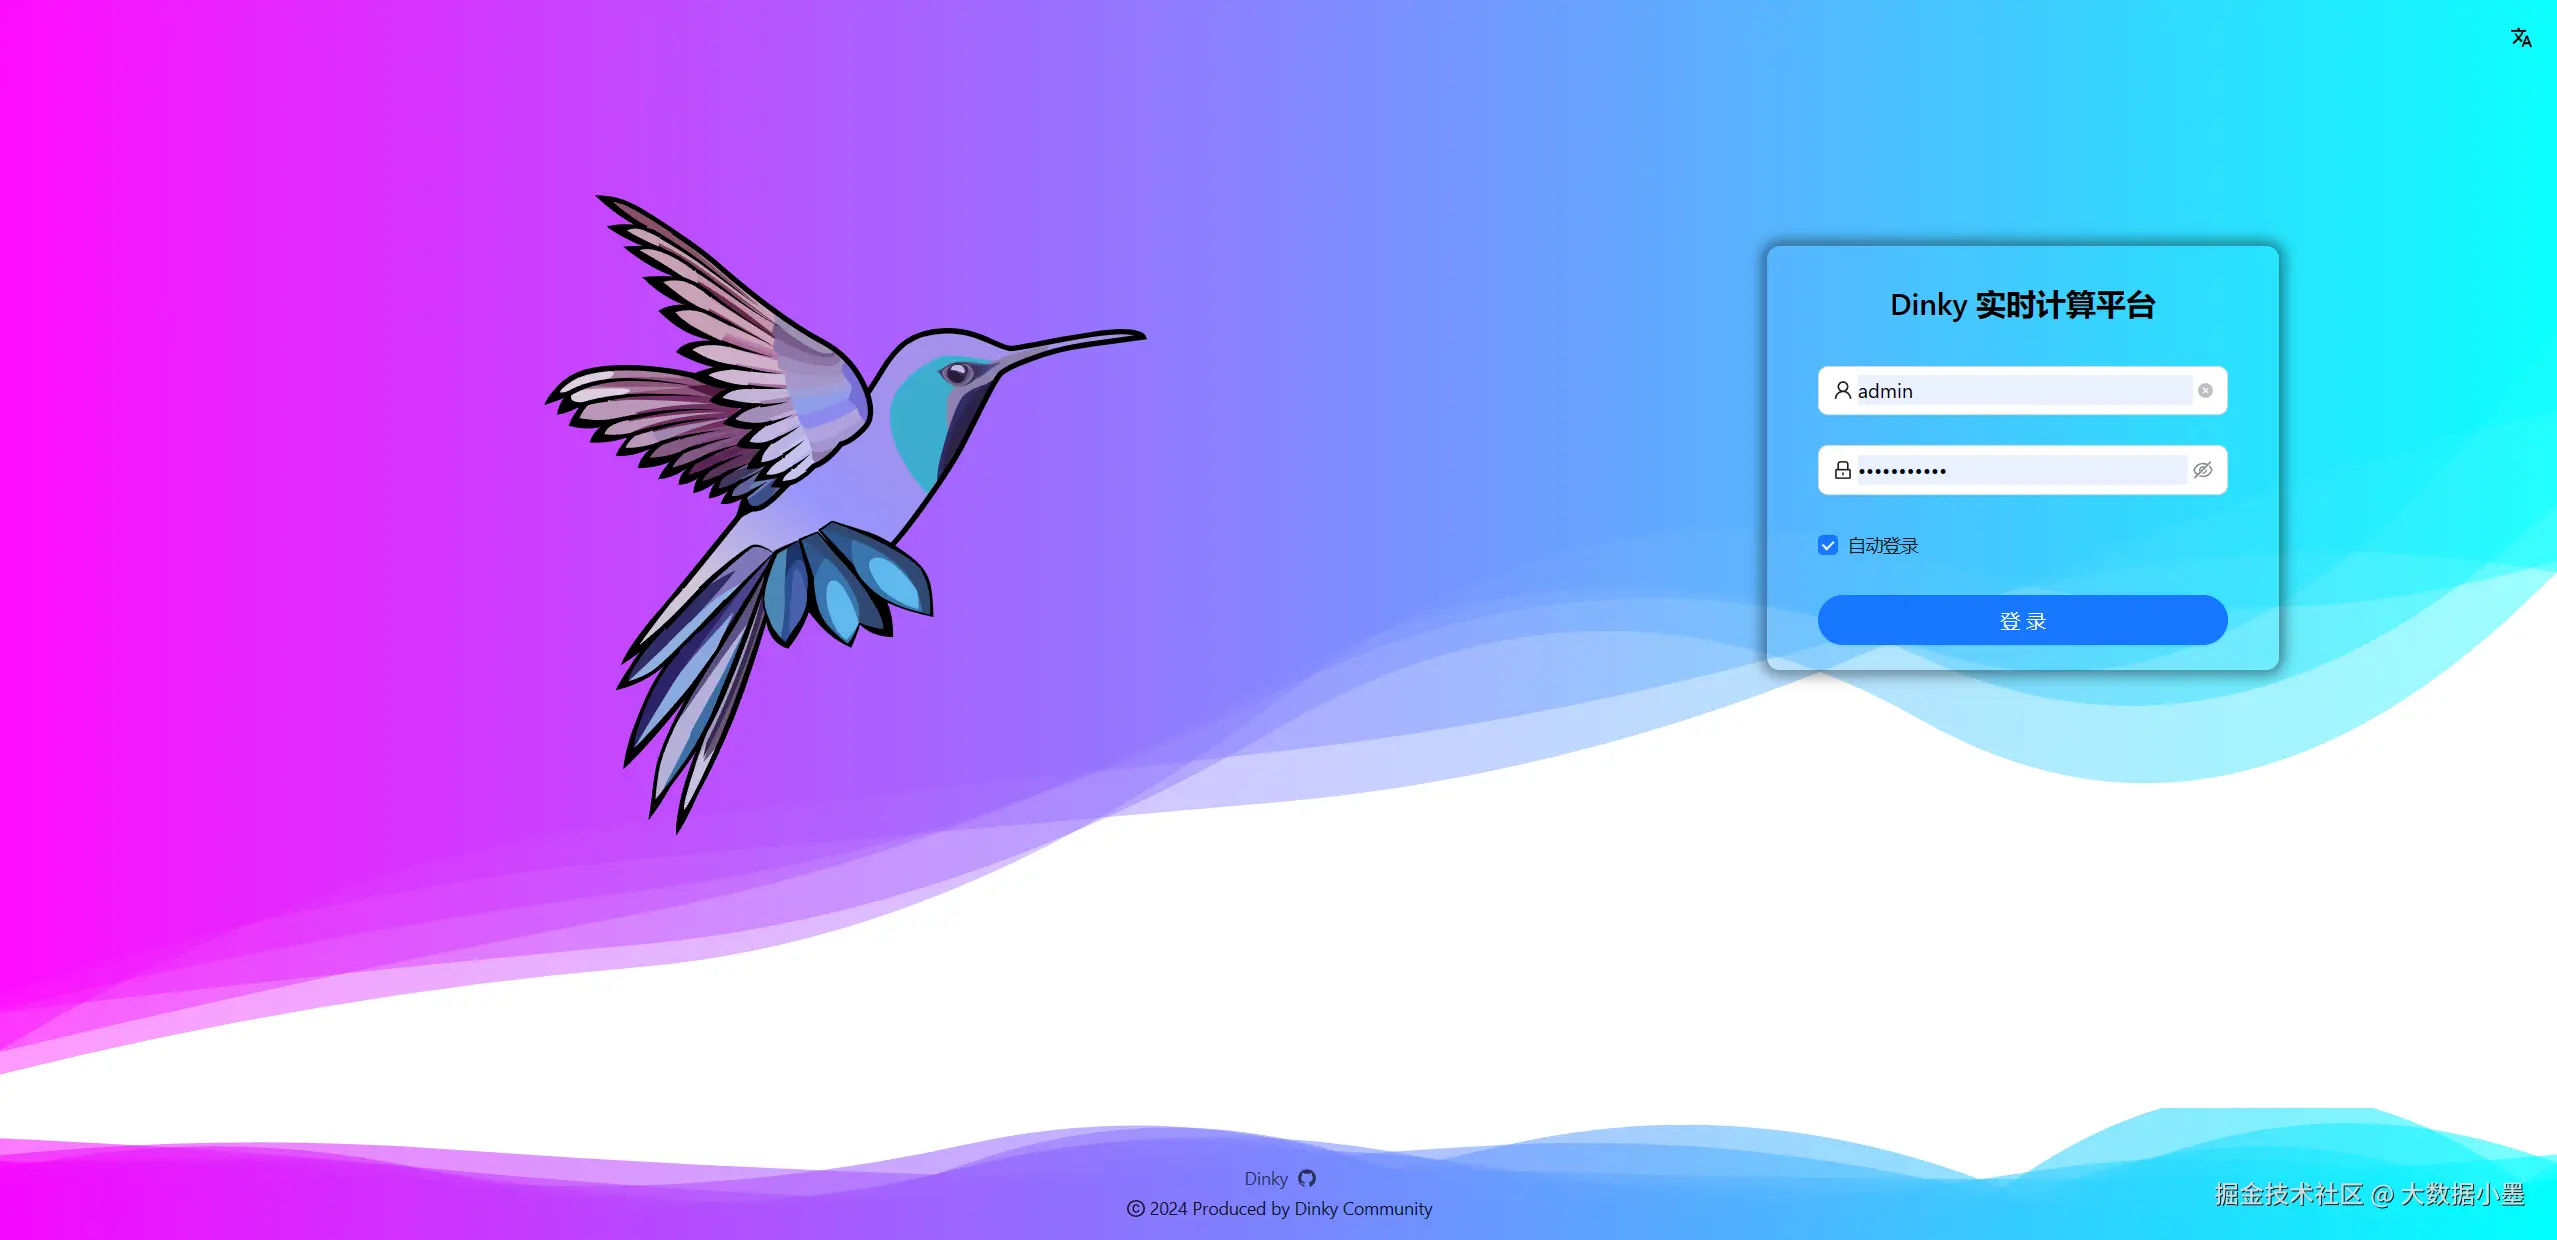Clear the username with the x icon
This screenshot has height=1240, width=2557.
[2205, 391]
